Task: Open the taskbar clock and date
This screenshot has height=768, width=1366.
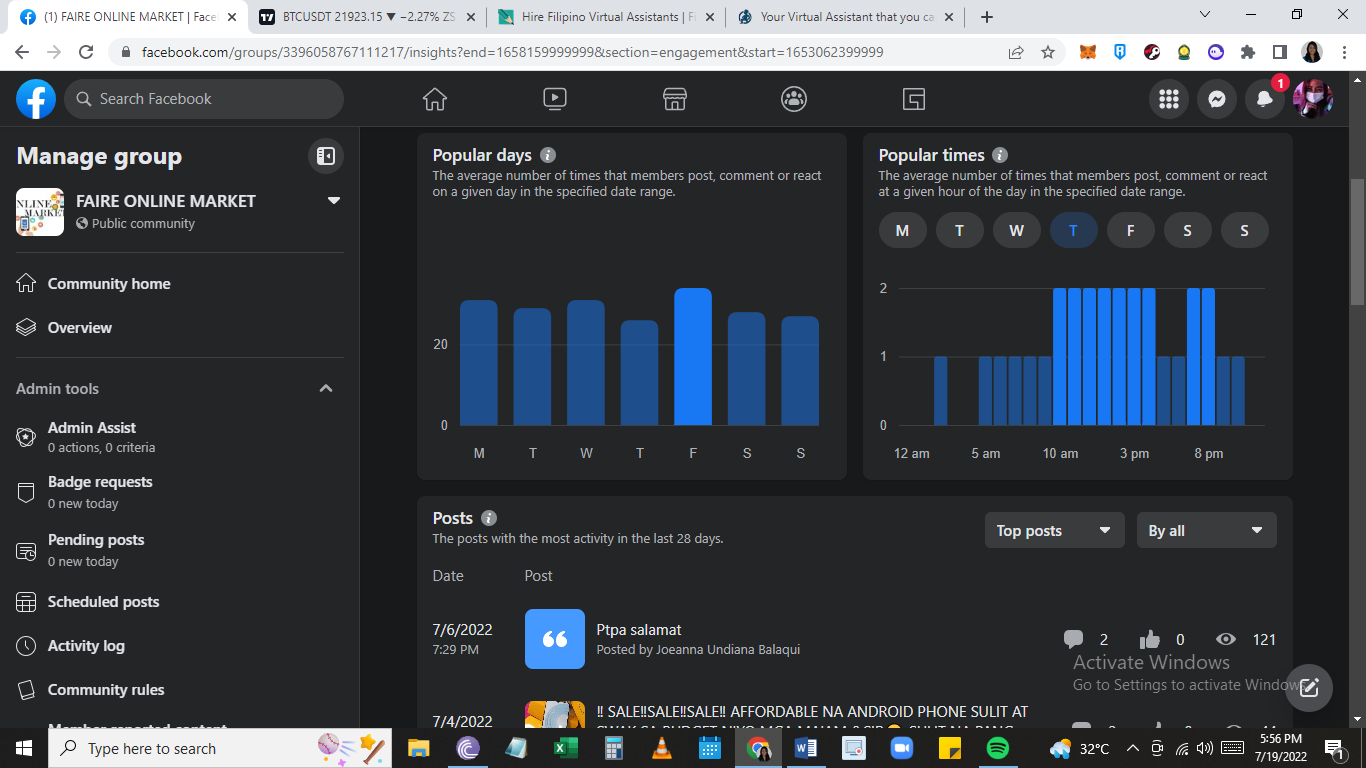Action: click(x=1280, y=748)
